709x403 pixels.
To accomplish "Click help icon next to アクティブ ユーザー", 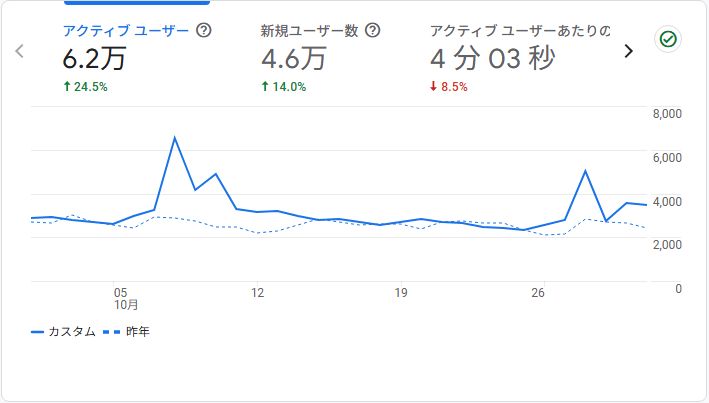I will 204,31.
